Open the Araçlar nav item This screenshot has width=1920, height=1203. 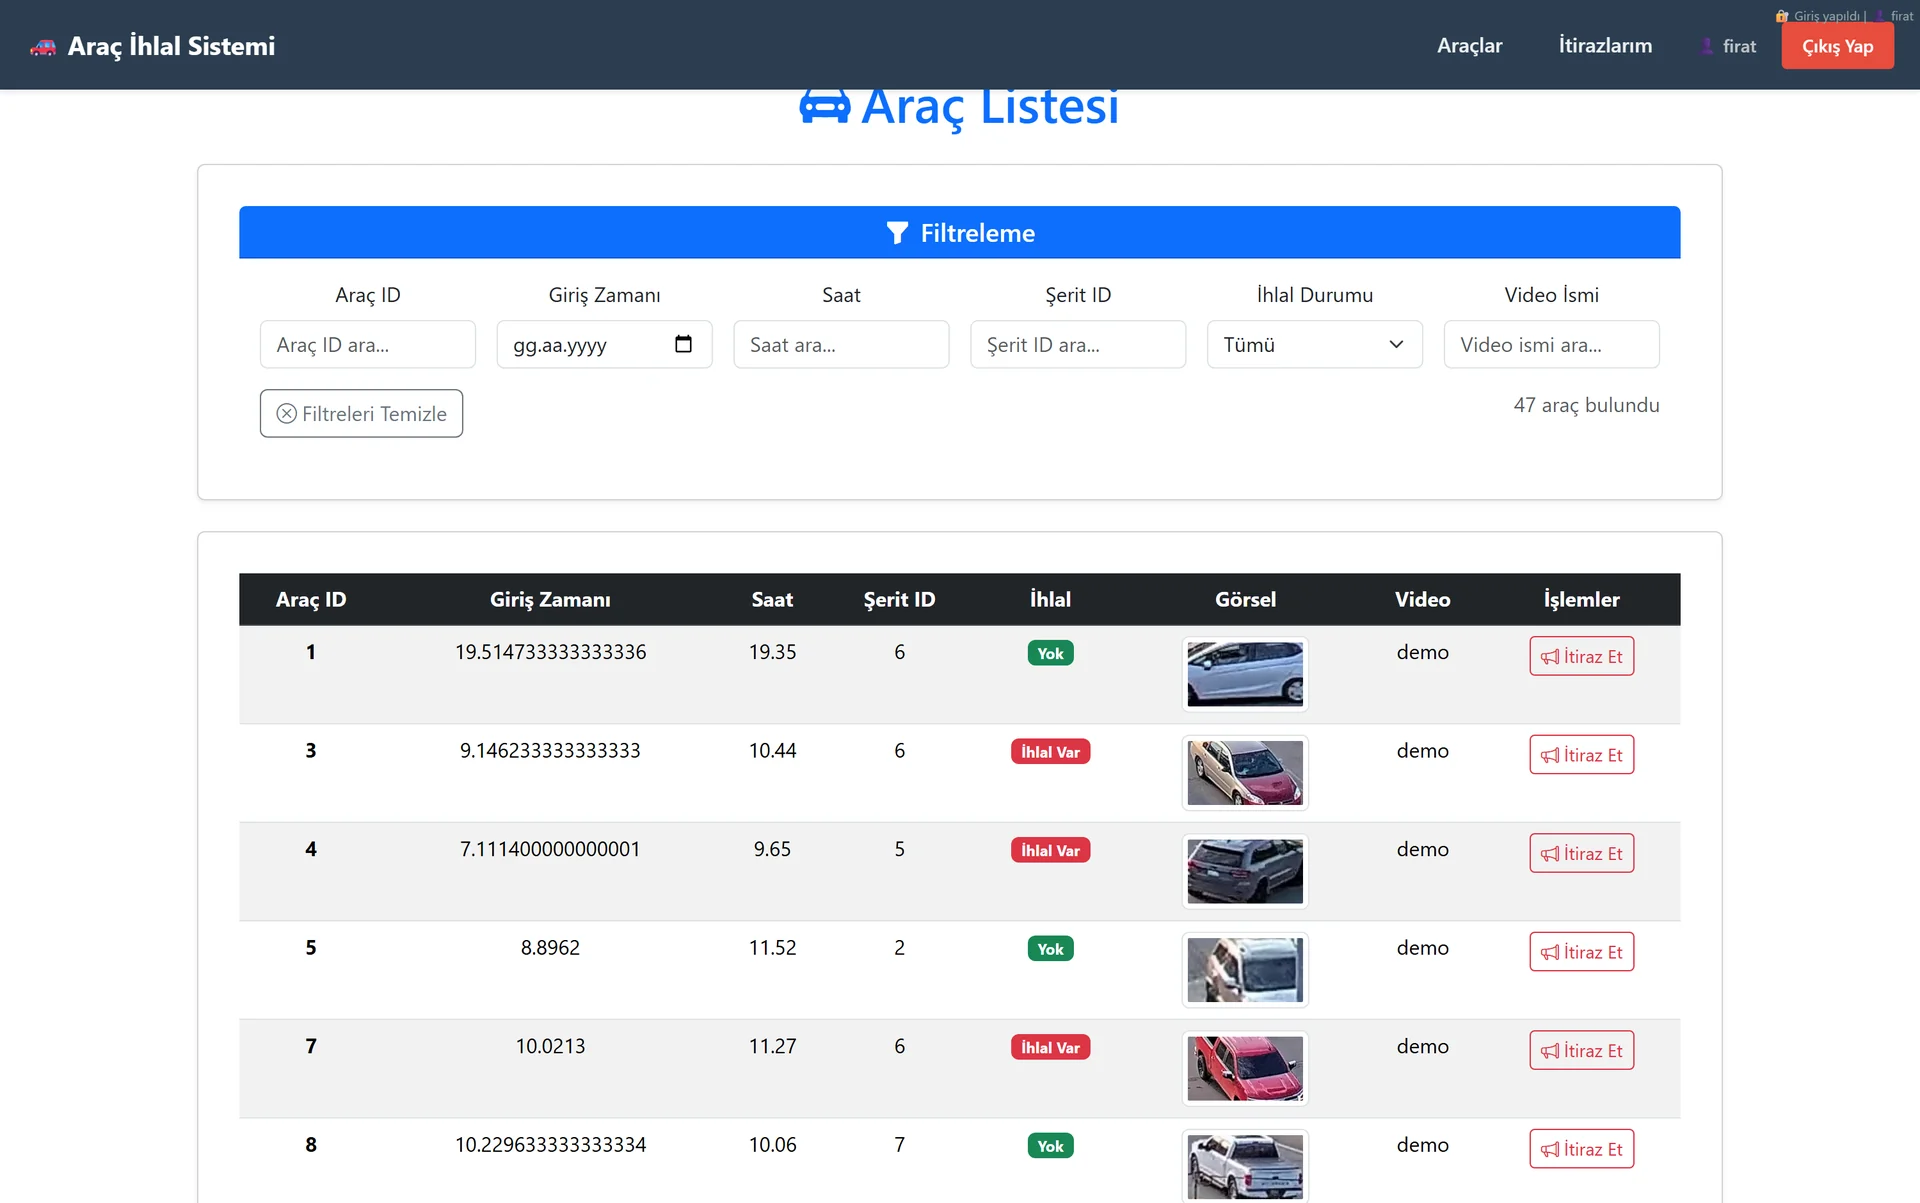coord(1469,46)
